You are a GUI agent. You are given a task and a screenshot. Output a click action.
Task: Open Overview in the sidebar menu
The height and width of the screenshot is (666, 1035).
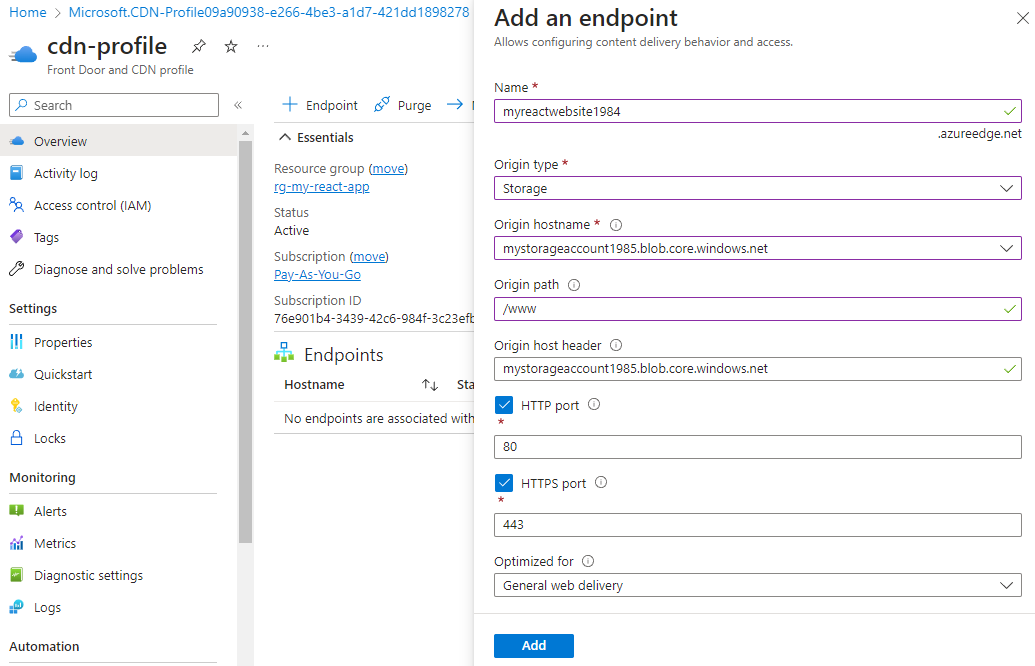[x=119, y=141]
